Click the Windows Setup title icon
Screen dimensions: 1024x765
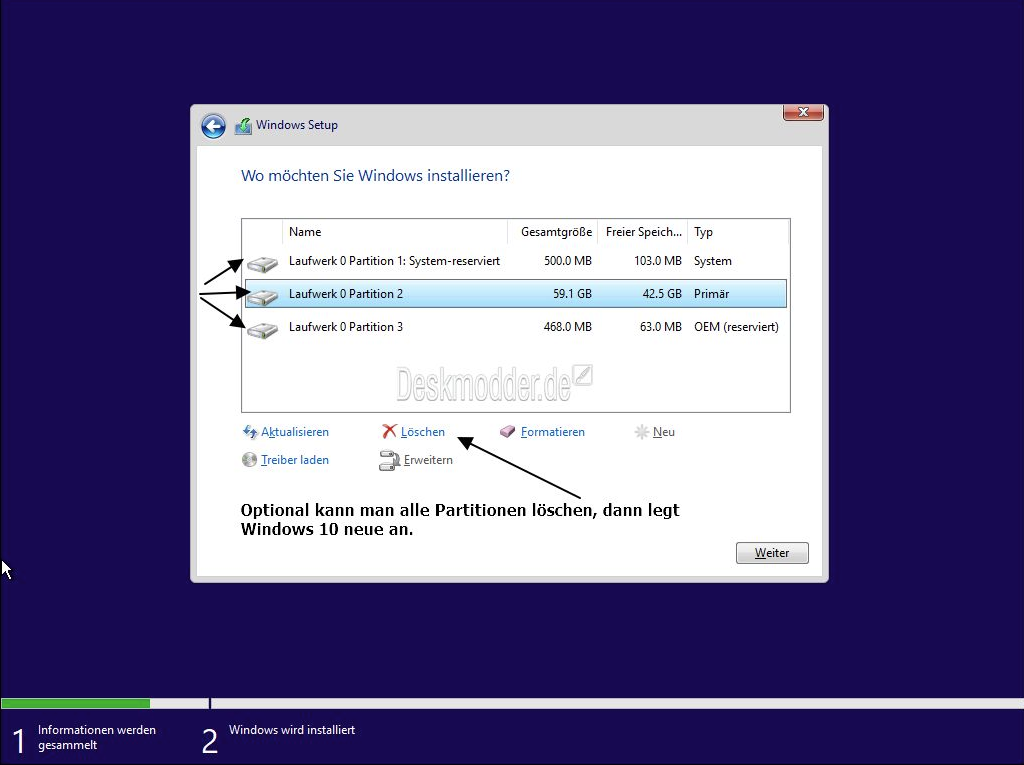coord(243,125)
